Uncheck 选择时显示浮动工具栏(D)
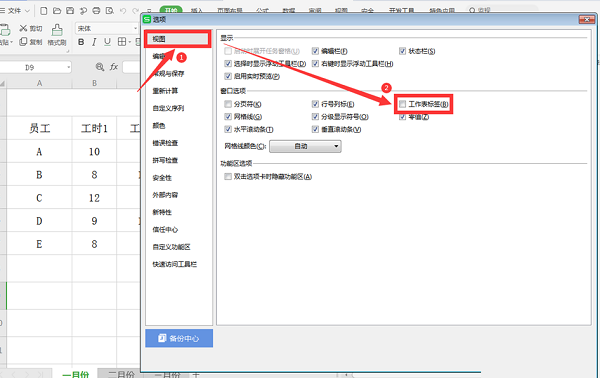This screenshot has width=600, height=378. click(228, 64)
